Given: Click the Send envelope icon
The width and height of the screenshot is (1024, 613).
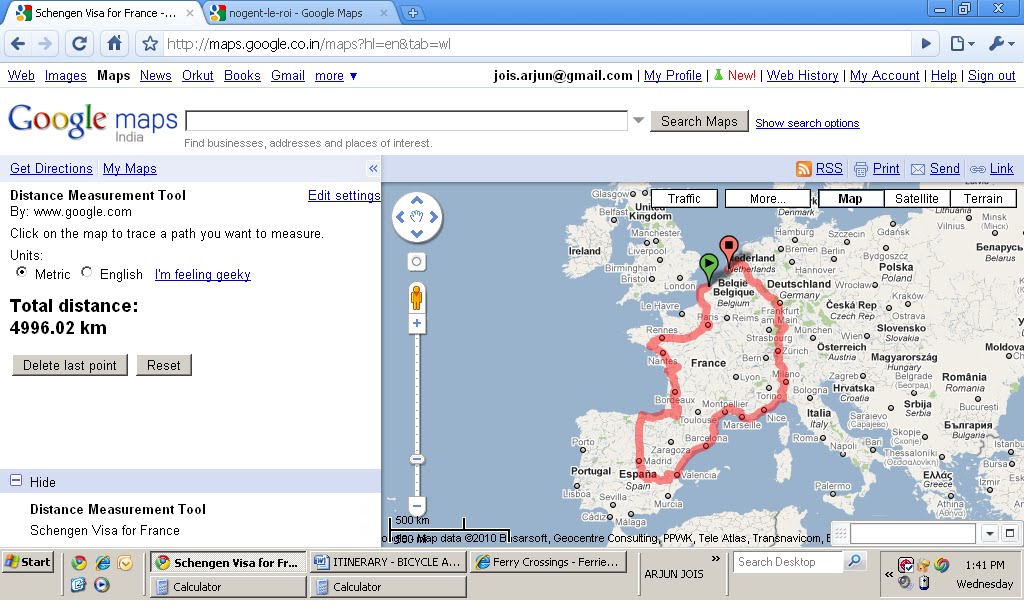Looking at the screenshot, I should click(918, 169).
